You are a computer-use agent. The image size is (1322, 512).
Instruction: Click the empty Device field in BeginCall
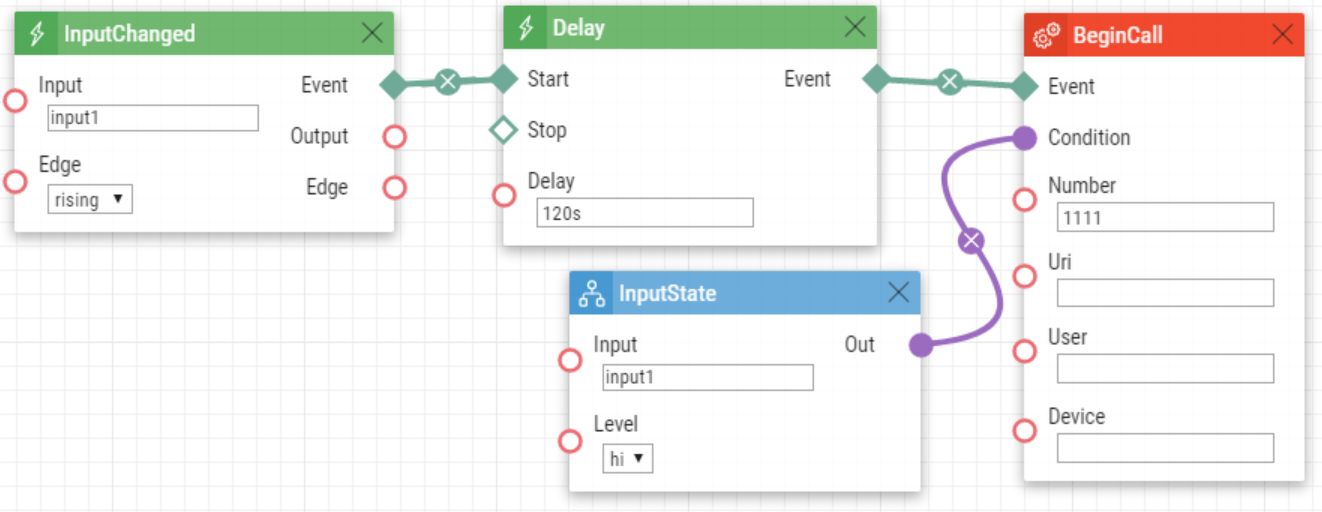click(x=1165, y=448)
